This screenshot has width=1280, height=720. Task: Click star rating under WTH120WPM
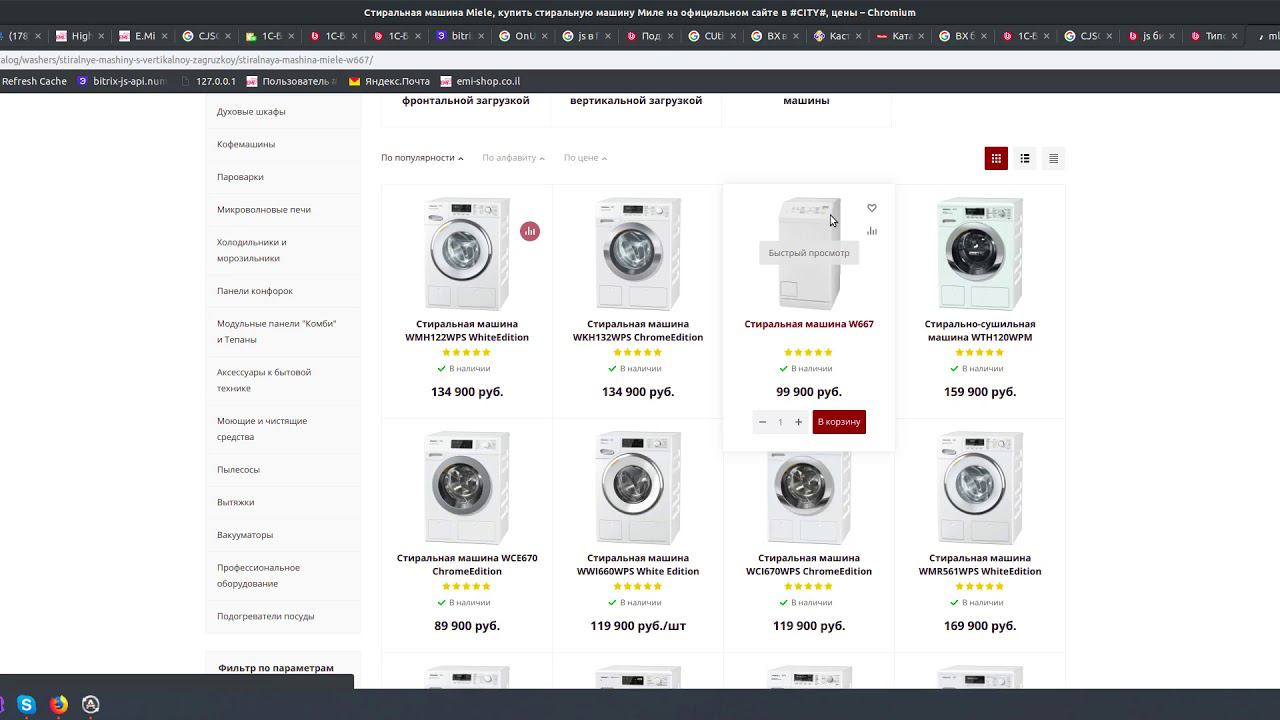980,353
